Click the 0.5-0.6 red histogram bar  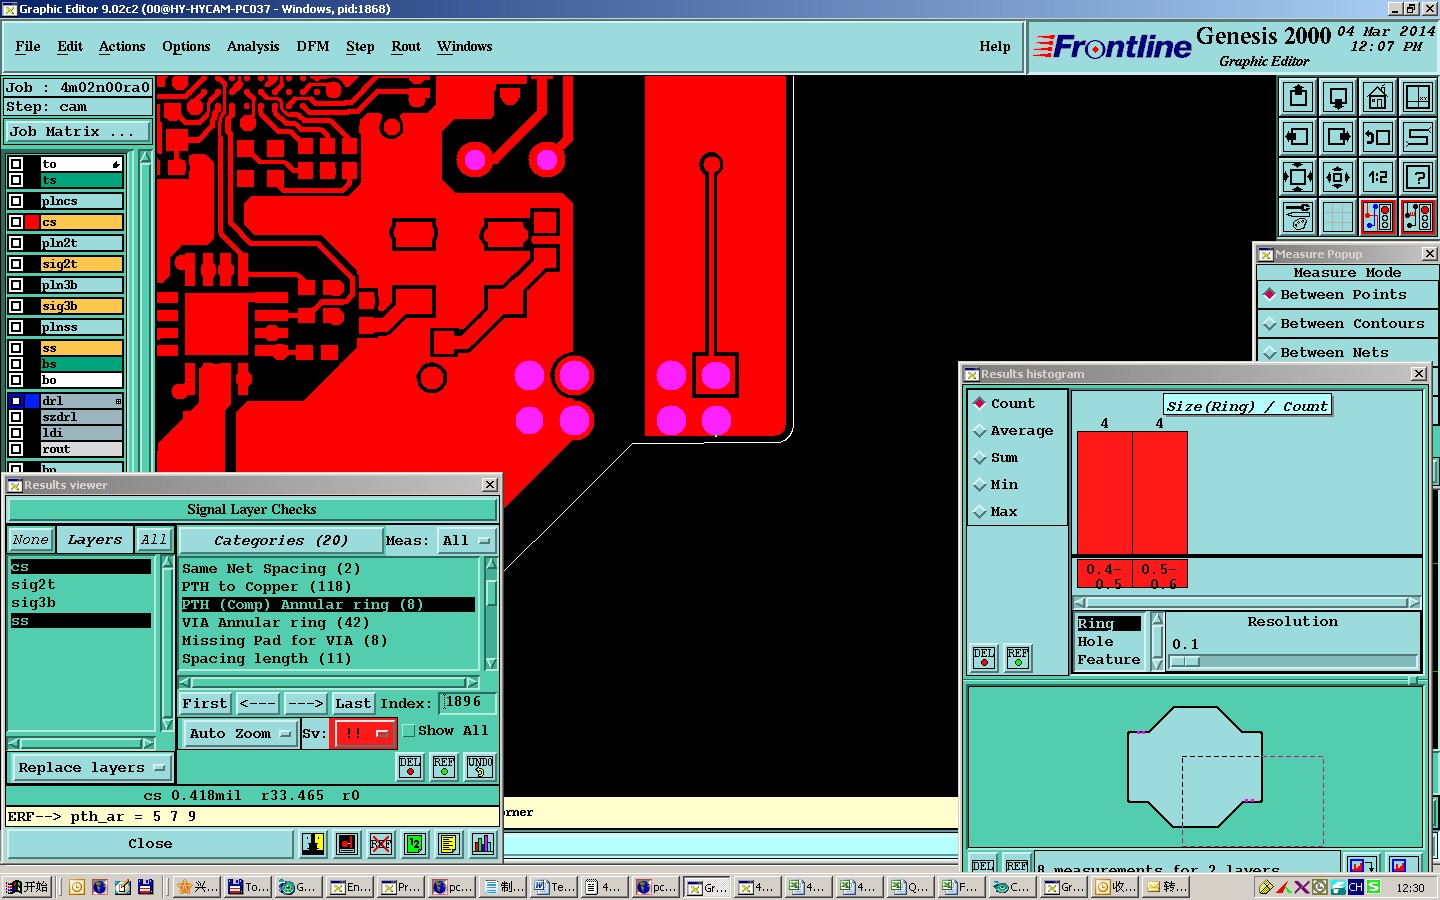[1160, 494]
